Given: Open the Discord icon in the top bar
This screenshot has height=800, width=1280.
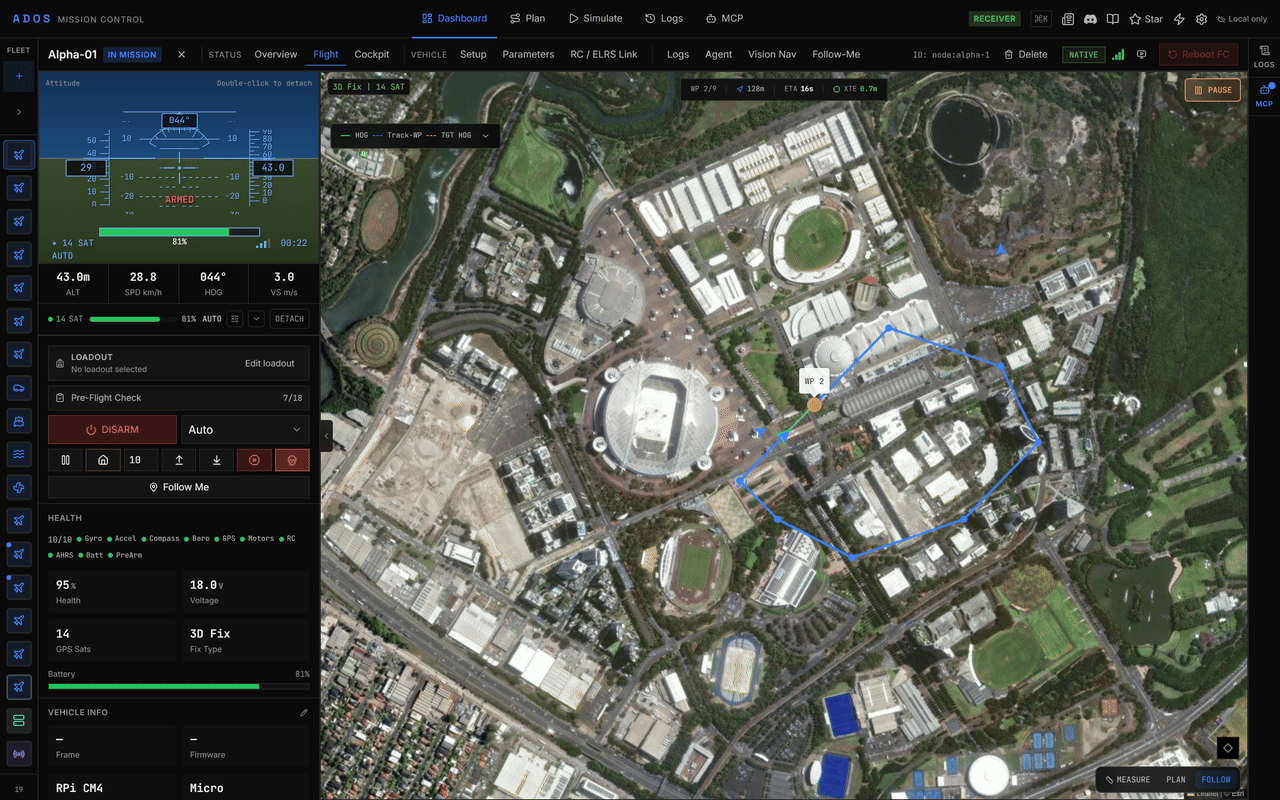Looking at the screenshot, I should coord(1090,19).
